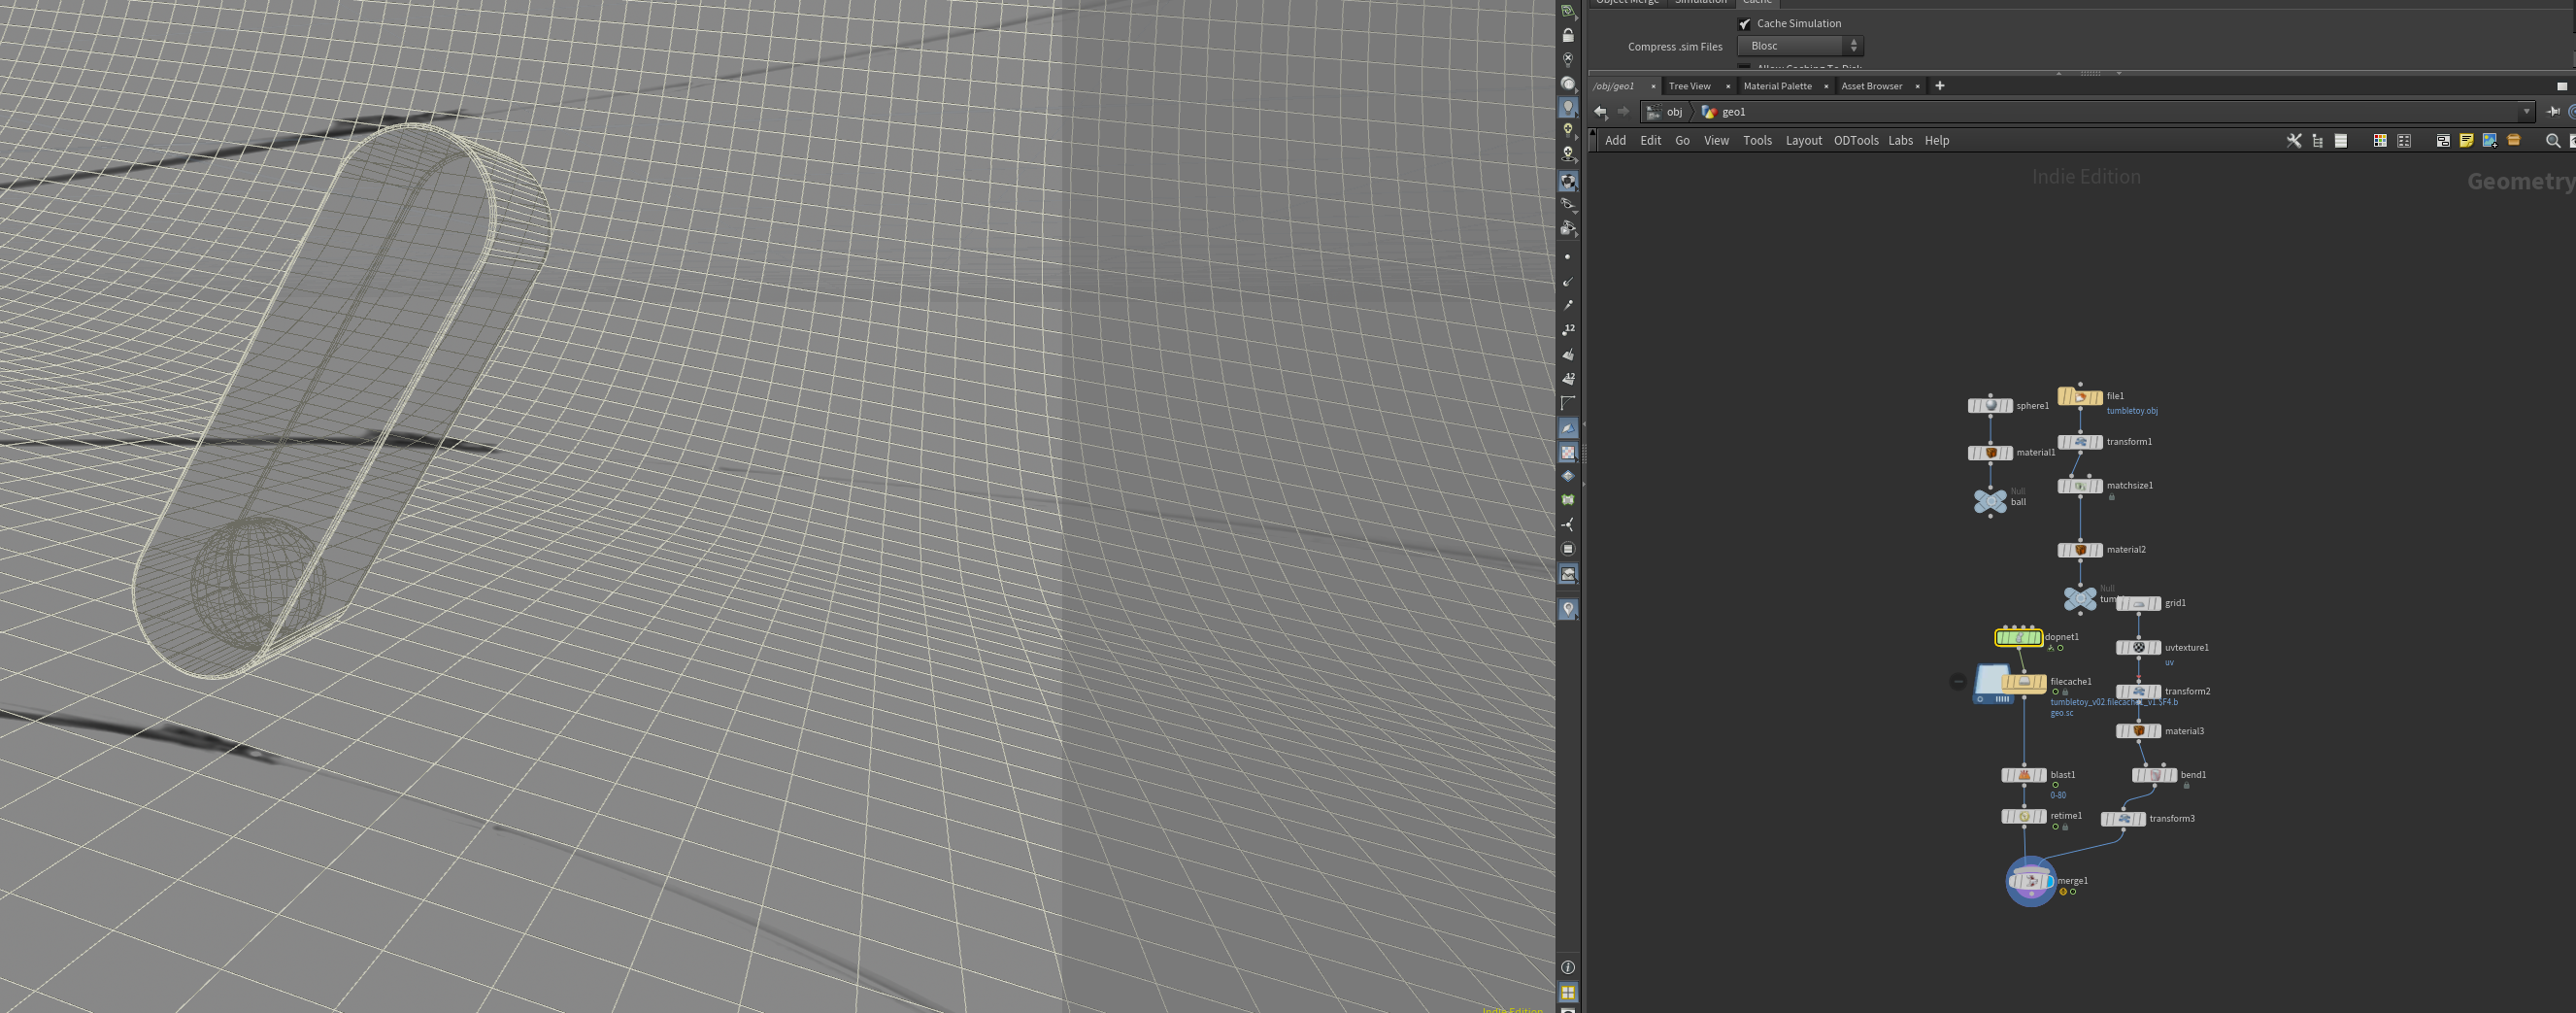This screenshot has width=2576, height=1013.
Task: Open the Go menu
Action: click(1683, 141)
